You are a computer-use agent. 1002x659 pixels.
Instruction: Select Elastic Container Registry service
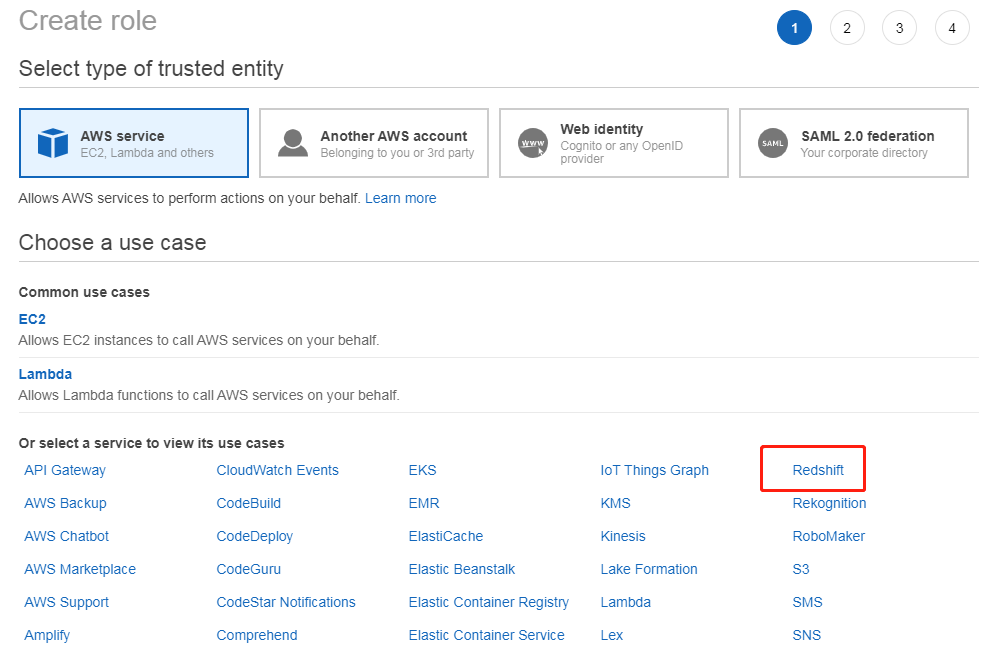pyautogui.click(x=489, y=602)
